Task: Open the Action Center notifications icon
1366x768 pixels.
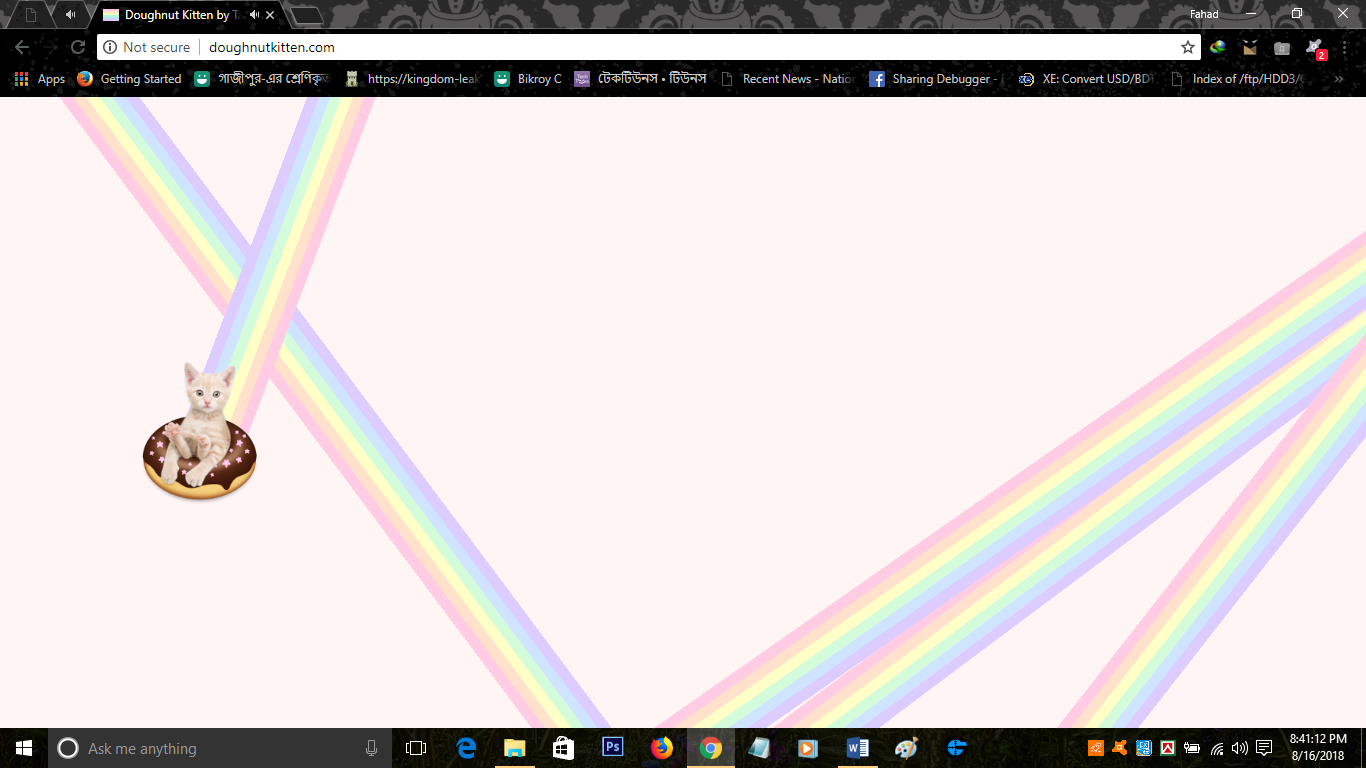Action: point(1264,748)
